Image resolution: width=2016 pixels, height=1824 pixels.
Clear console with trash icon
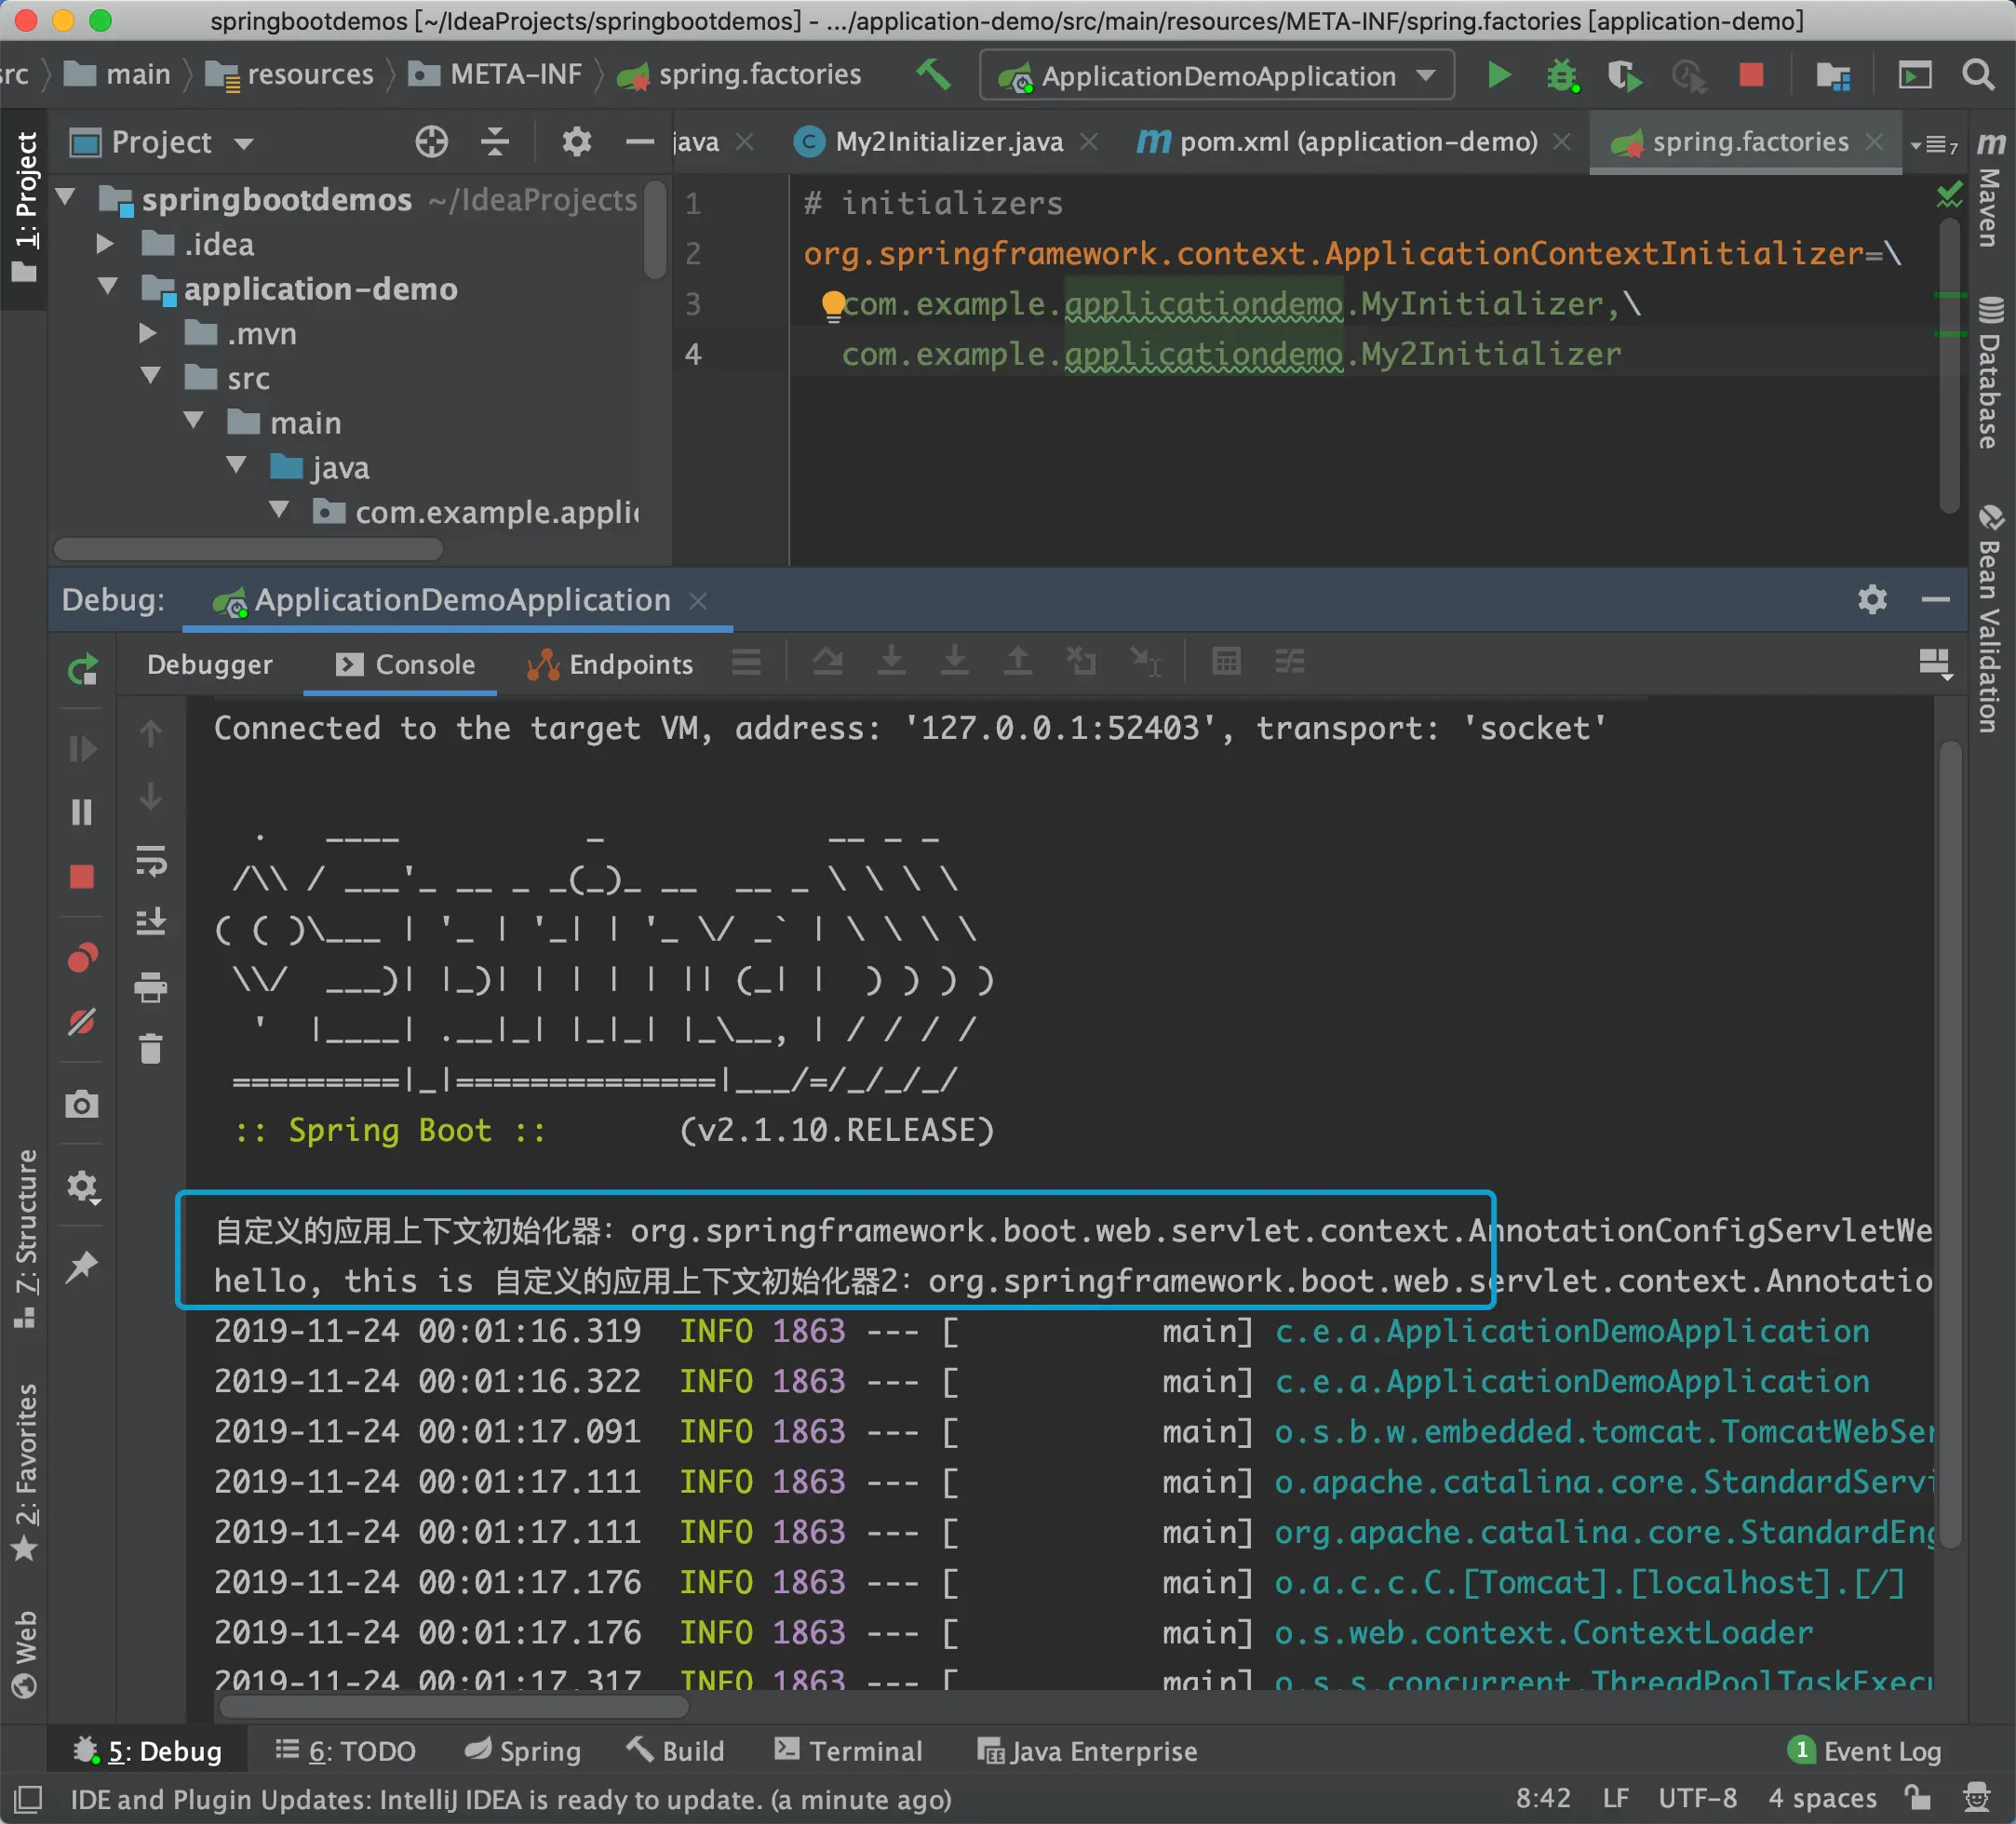coord(151,1049)
